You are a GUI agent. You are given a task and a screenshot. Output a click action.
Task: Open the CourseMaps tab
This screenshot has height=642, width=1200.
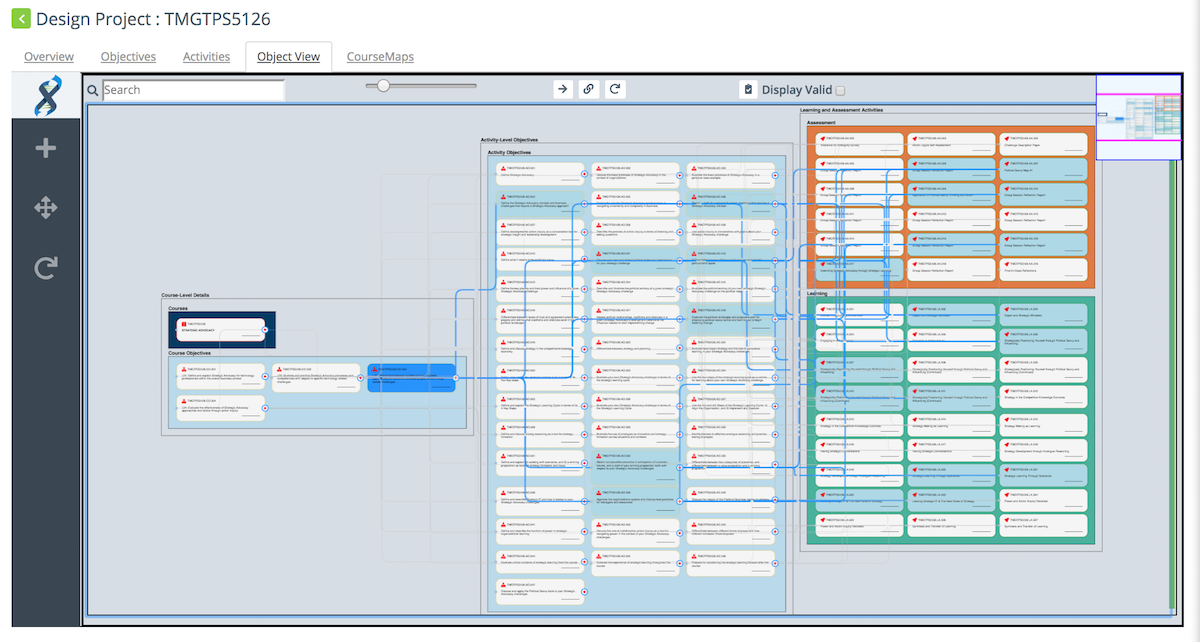pos(380,57)
